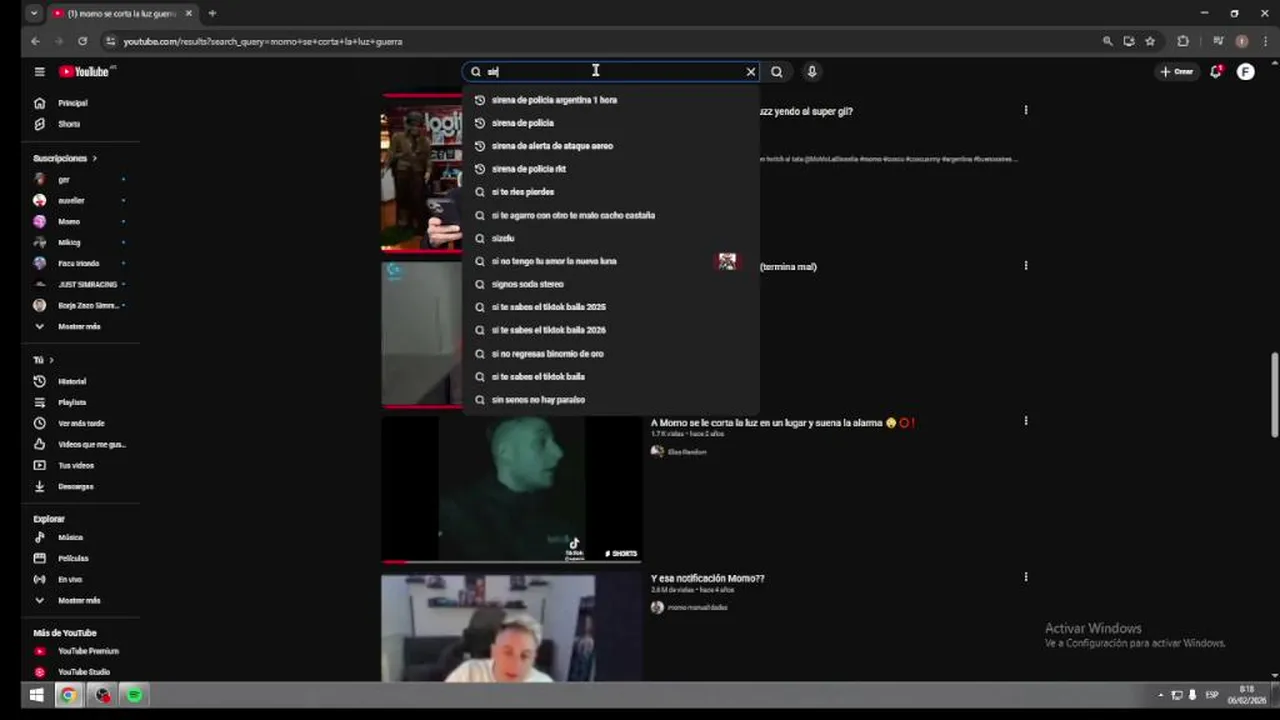
Task: Open the Momo power-outage alarm short thumbnail
Action: (x=511, y=488)
